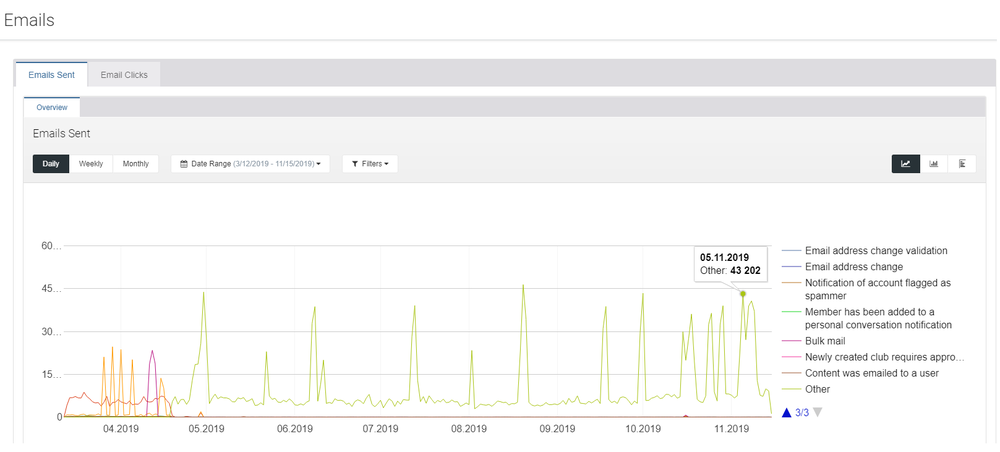Click the highlighted data point on 05.11.2019
This screenshot has width=1000, height=452.
point(742,293)
